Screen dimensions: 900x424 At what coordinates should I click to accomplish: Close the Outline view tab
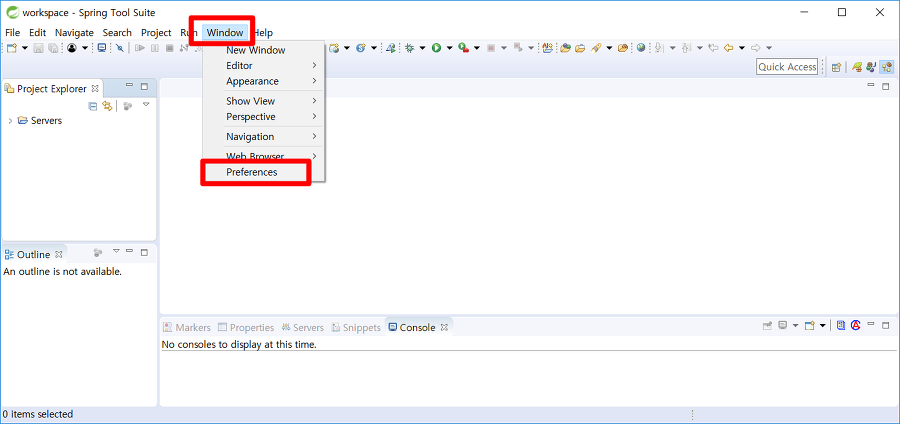click(59, 254)
